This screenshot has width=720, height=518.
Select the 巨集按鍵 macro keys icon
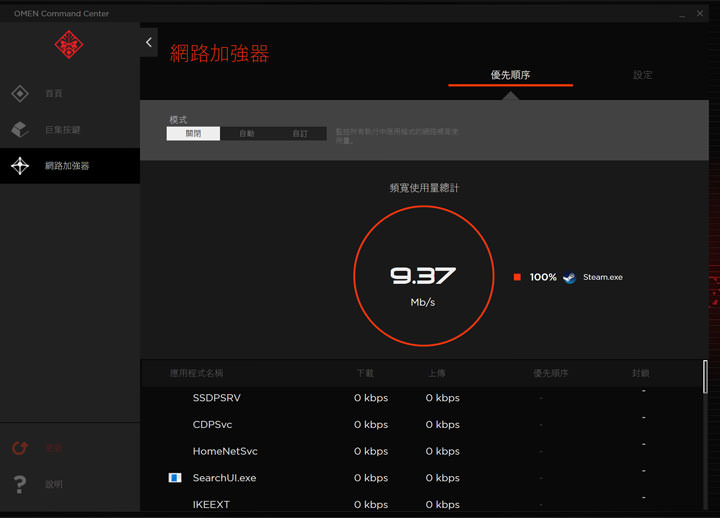click(x=20, y=130)
